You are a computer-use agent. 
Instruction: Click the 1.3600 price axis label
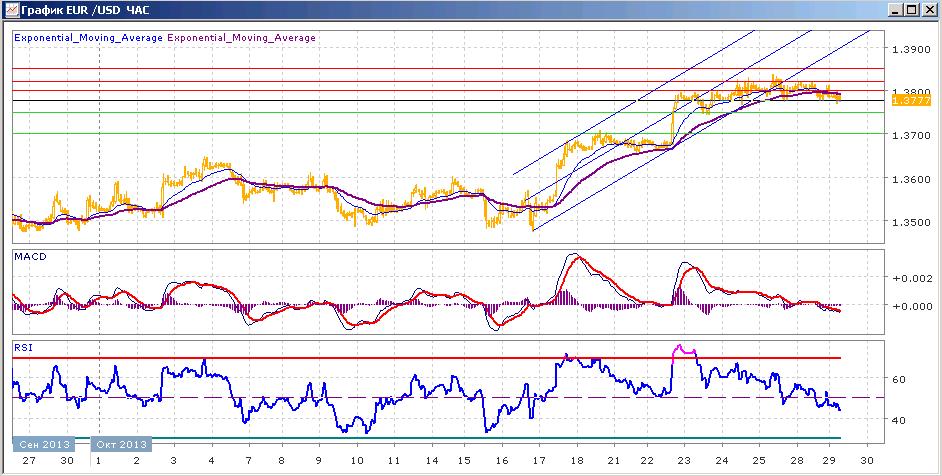tap(910, 180)
